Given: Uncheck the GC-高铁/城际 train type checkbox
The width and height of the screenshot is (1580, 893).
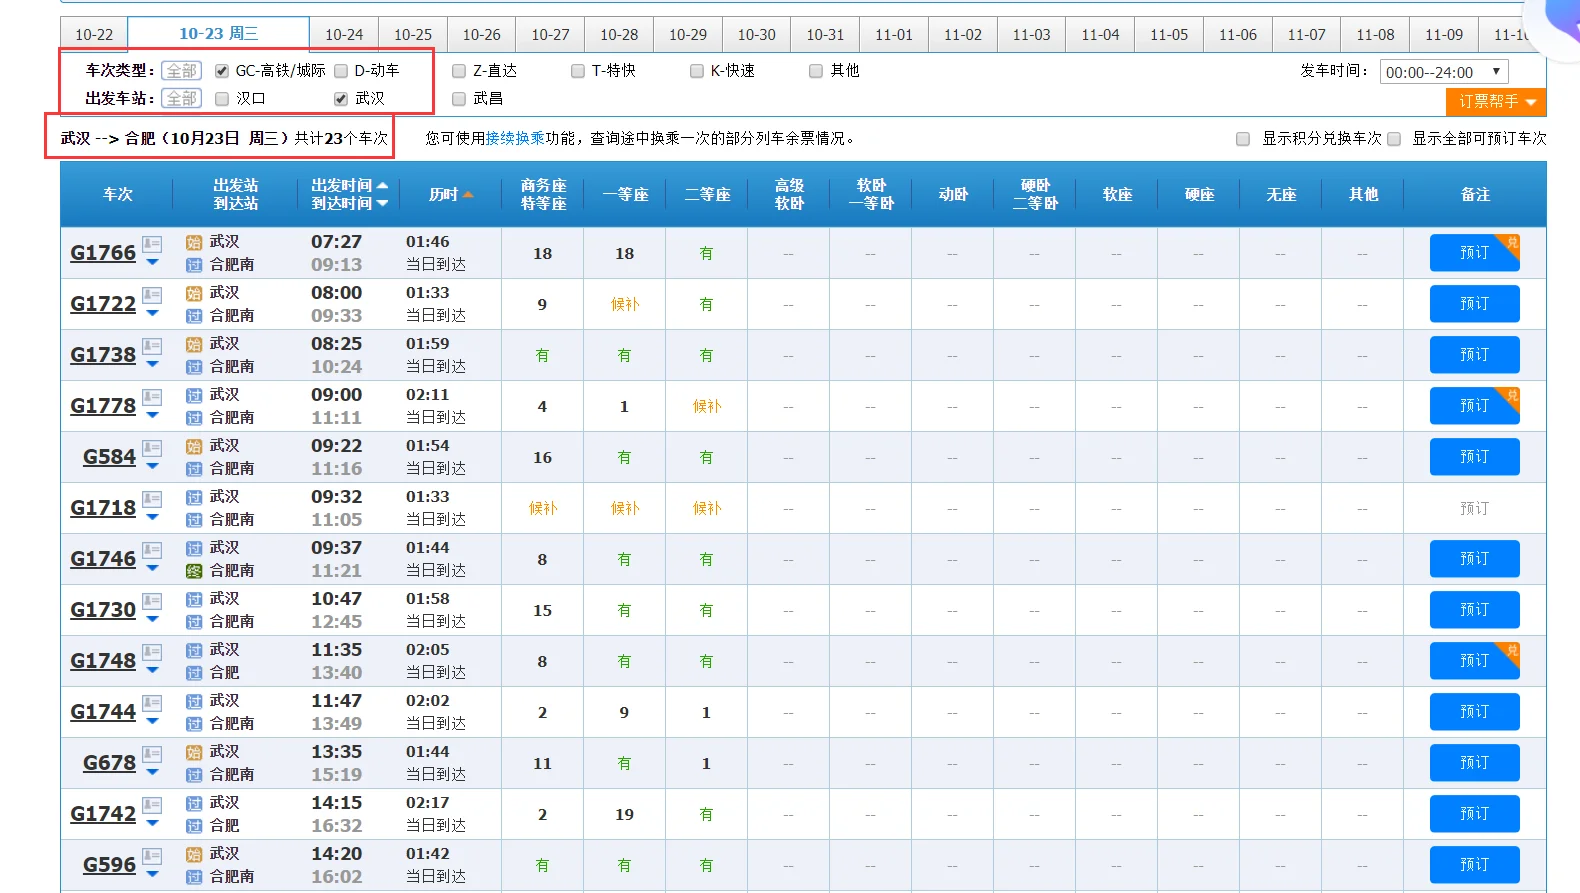Looking at the screenshot, I should [x=222, y=71].
